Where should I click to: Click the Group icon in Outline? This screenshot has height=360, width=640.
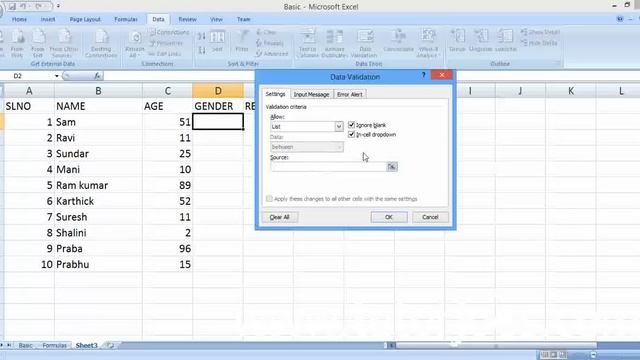tap(457, 40)
